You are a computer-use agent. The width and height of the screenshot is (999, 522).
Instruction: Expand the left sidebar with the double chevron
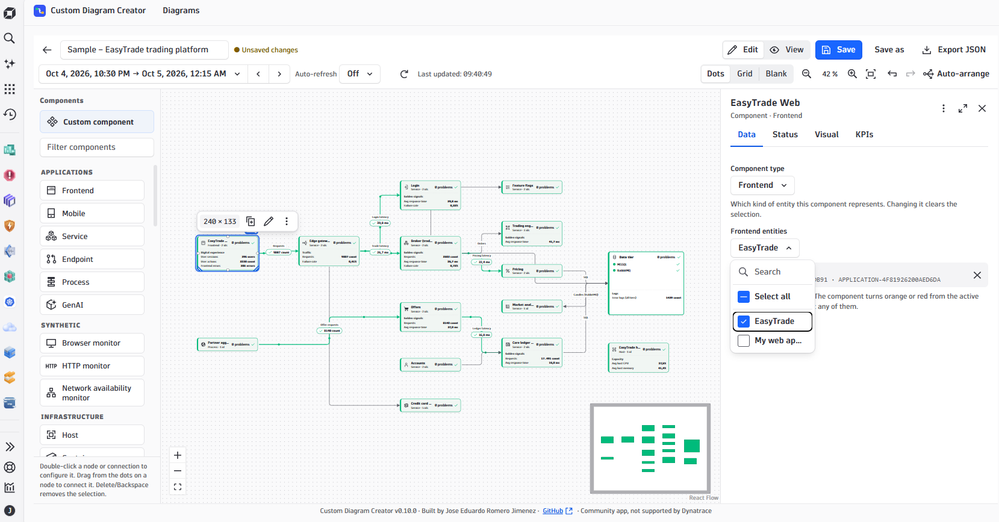[10, 447]
